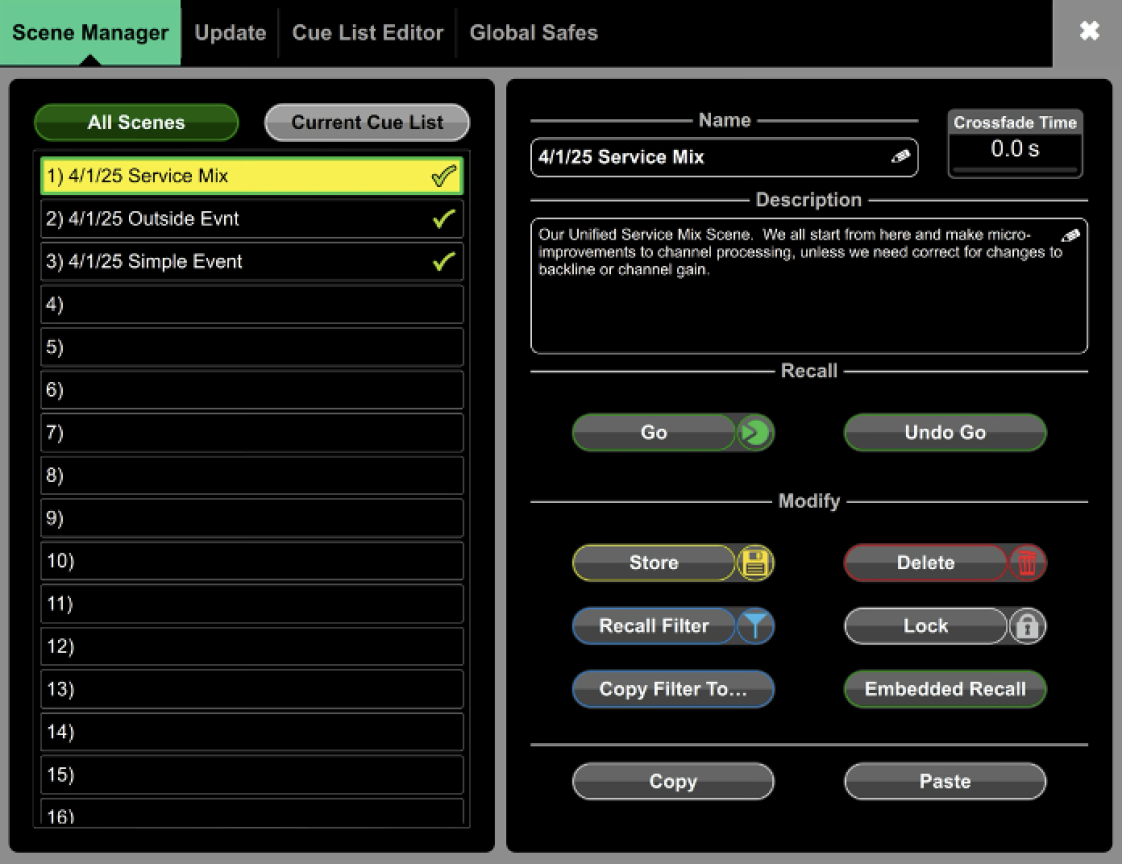Click the pencil icon in Name field
The height and width of the screenshot is (864, 1122).
pyautogui.click(x=900, y=157)
